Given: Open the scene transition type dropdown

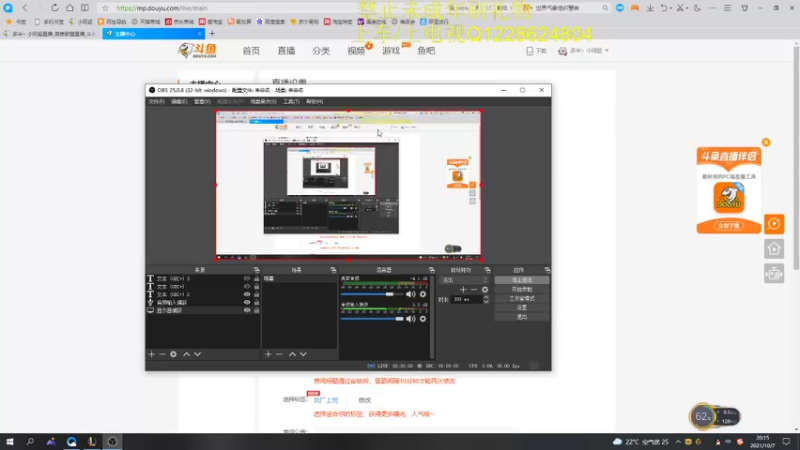Looking at the screenshot, I should pyautogui.click(x=464, y=280).
